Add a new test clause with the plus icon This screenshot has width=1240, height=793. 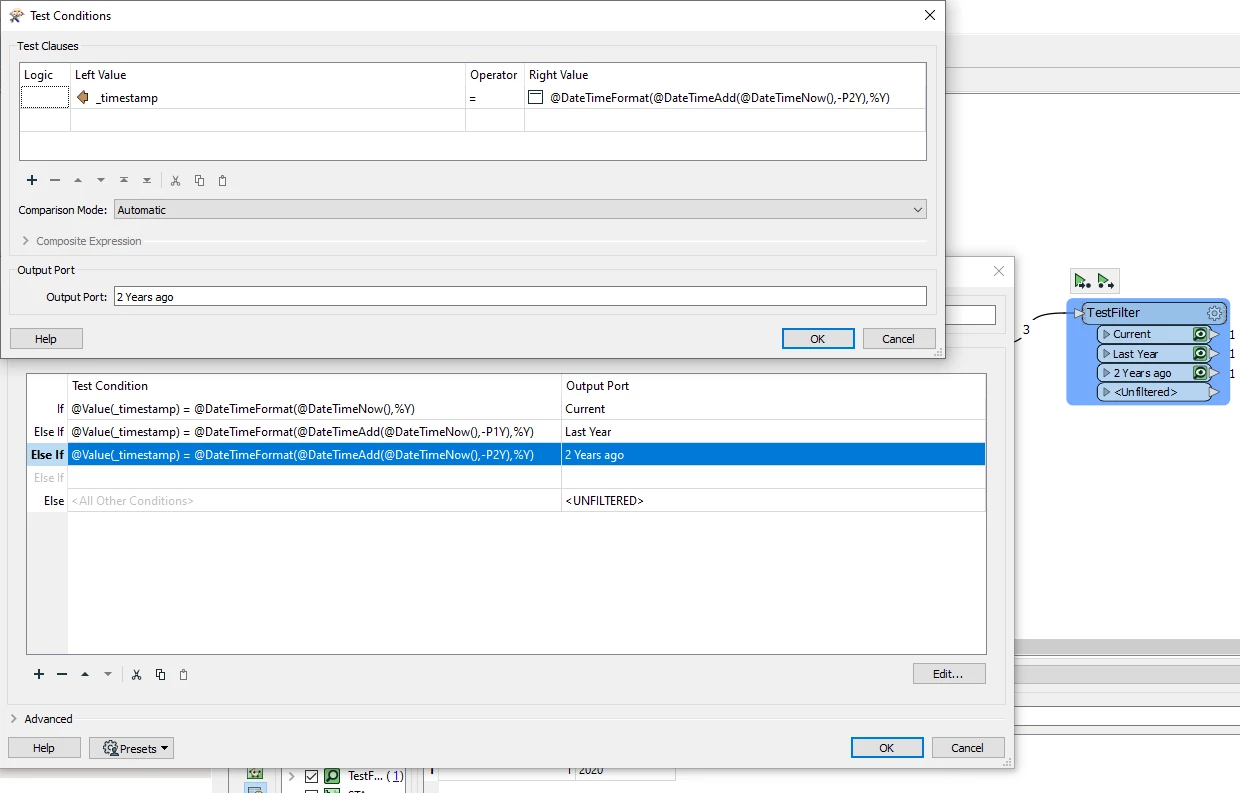pyautogui.click(x=31, y=180)
